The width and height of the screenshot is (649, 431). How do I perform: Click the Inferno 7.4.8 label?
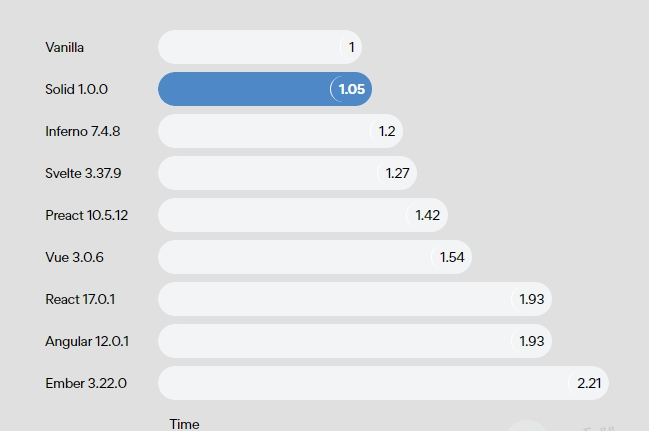(x=83, y=131)
